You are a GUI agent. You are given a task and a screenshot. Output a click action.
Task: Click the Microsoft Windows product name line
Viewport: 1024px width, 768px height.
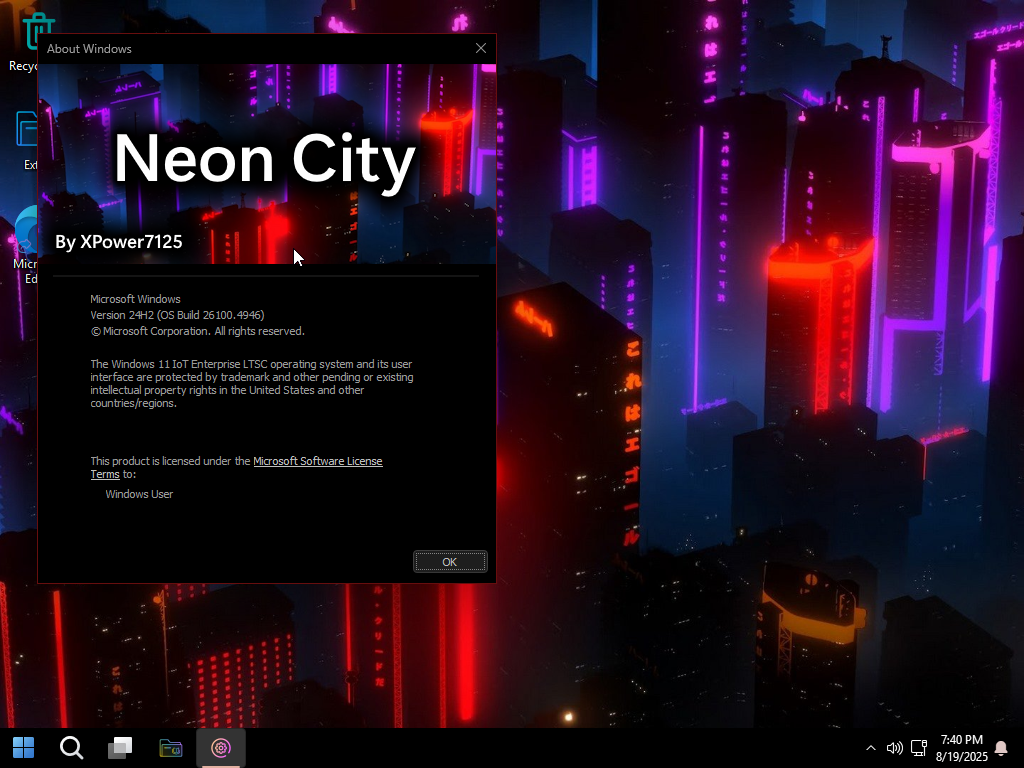click(x=135, y=299)
